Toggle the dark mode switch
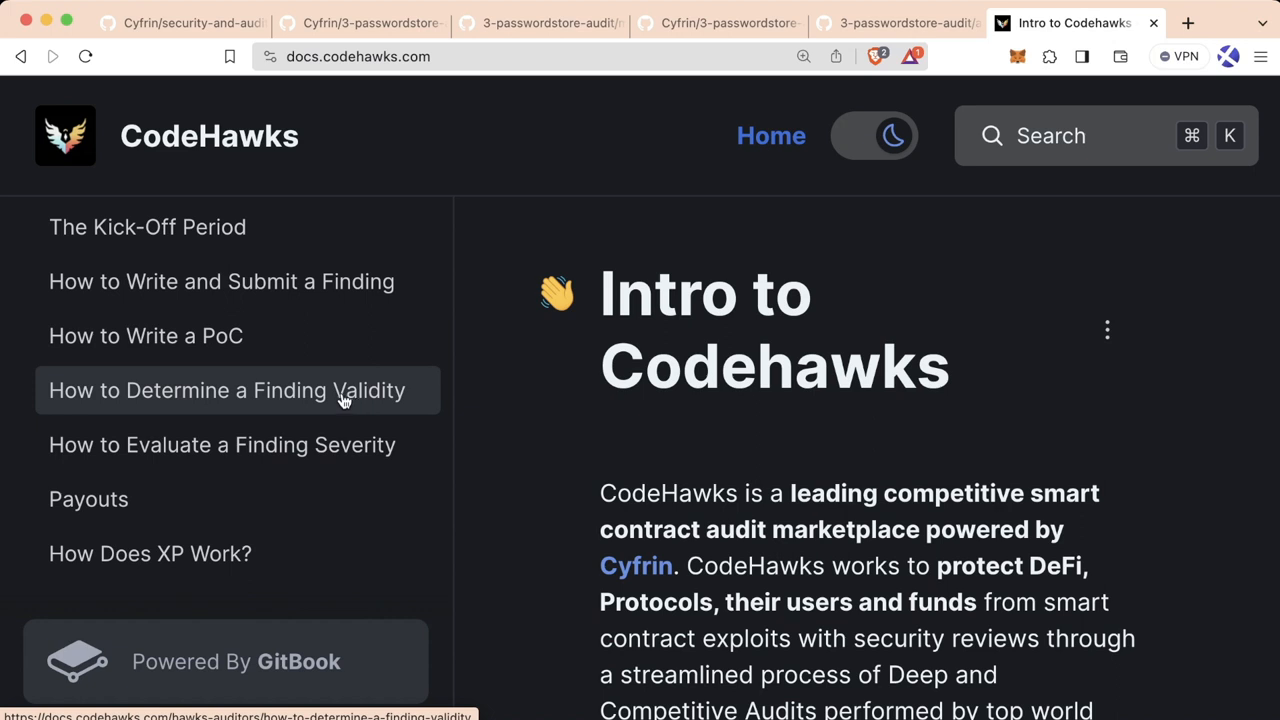This screenshot has height=720, width=1280. tap(874, 136)
